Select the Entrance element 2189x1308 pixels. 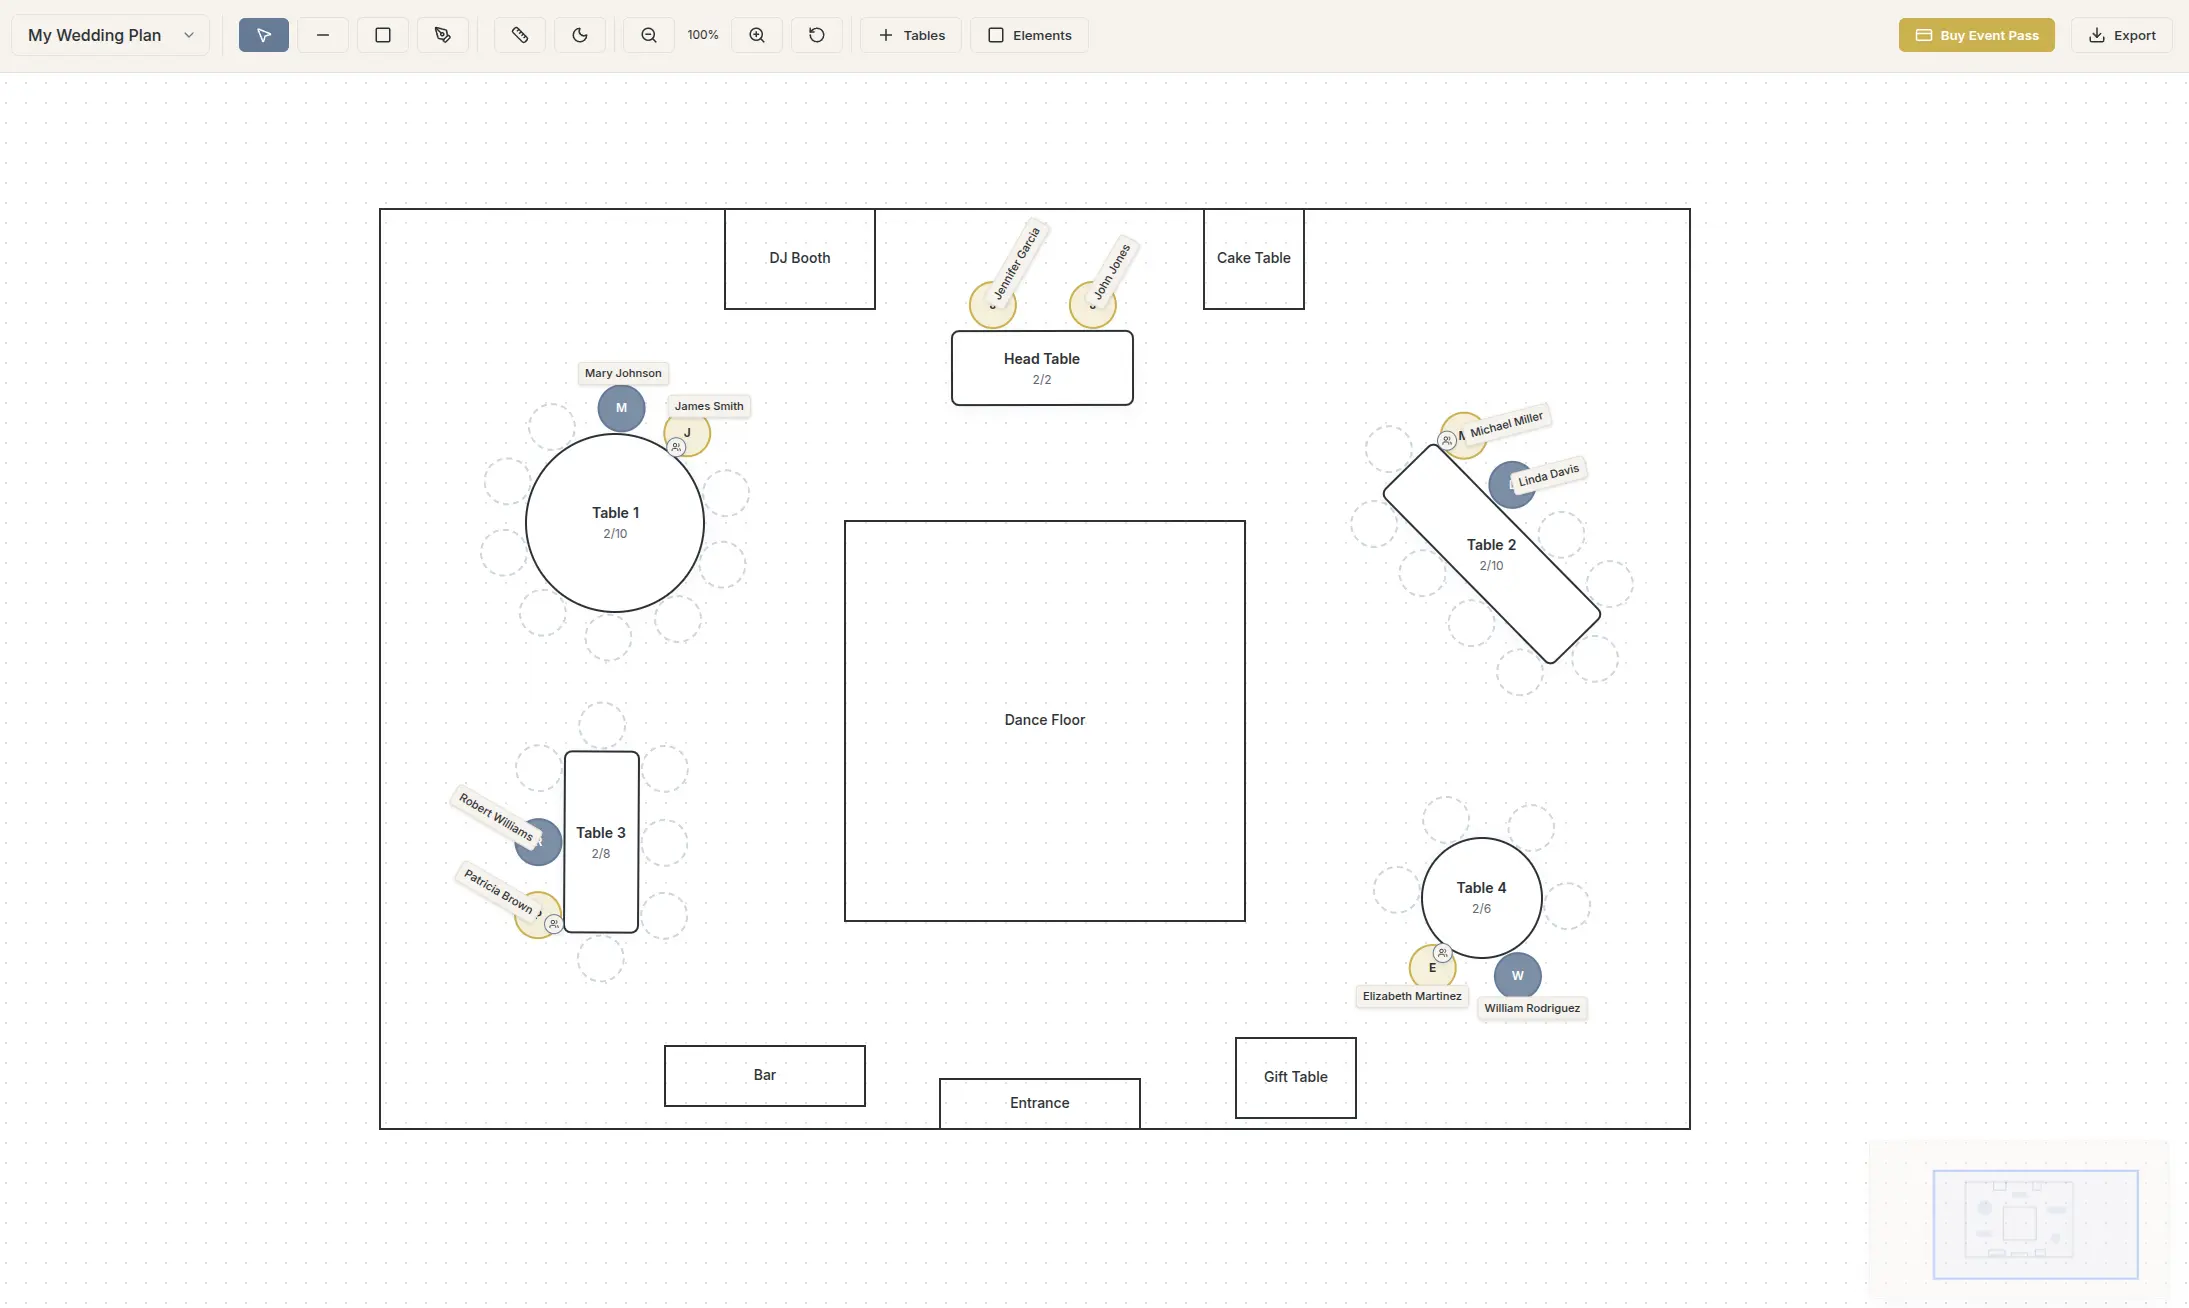point(1040,1103)
